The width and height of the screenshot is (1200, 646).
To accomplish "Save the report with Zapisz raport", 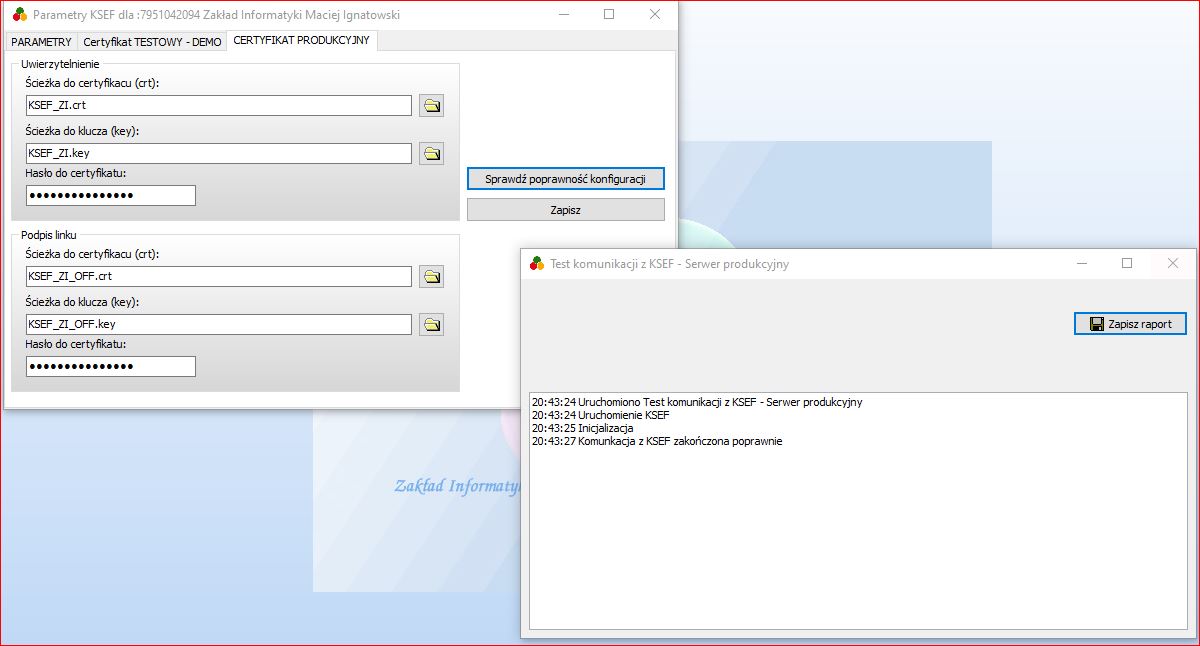I will pos(1130,324).
